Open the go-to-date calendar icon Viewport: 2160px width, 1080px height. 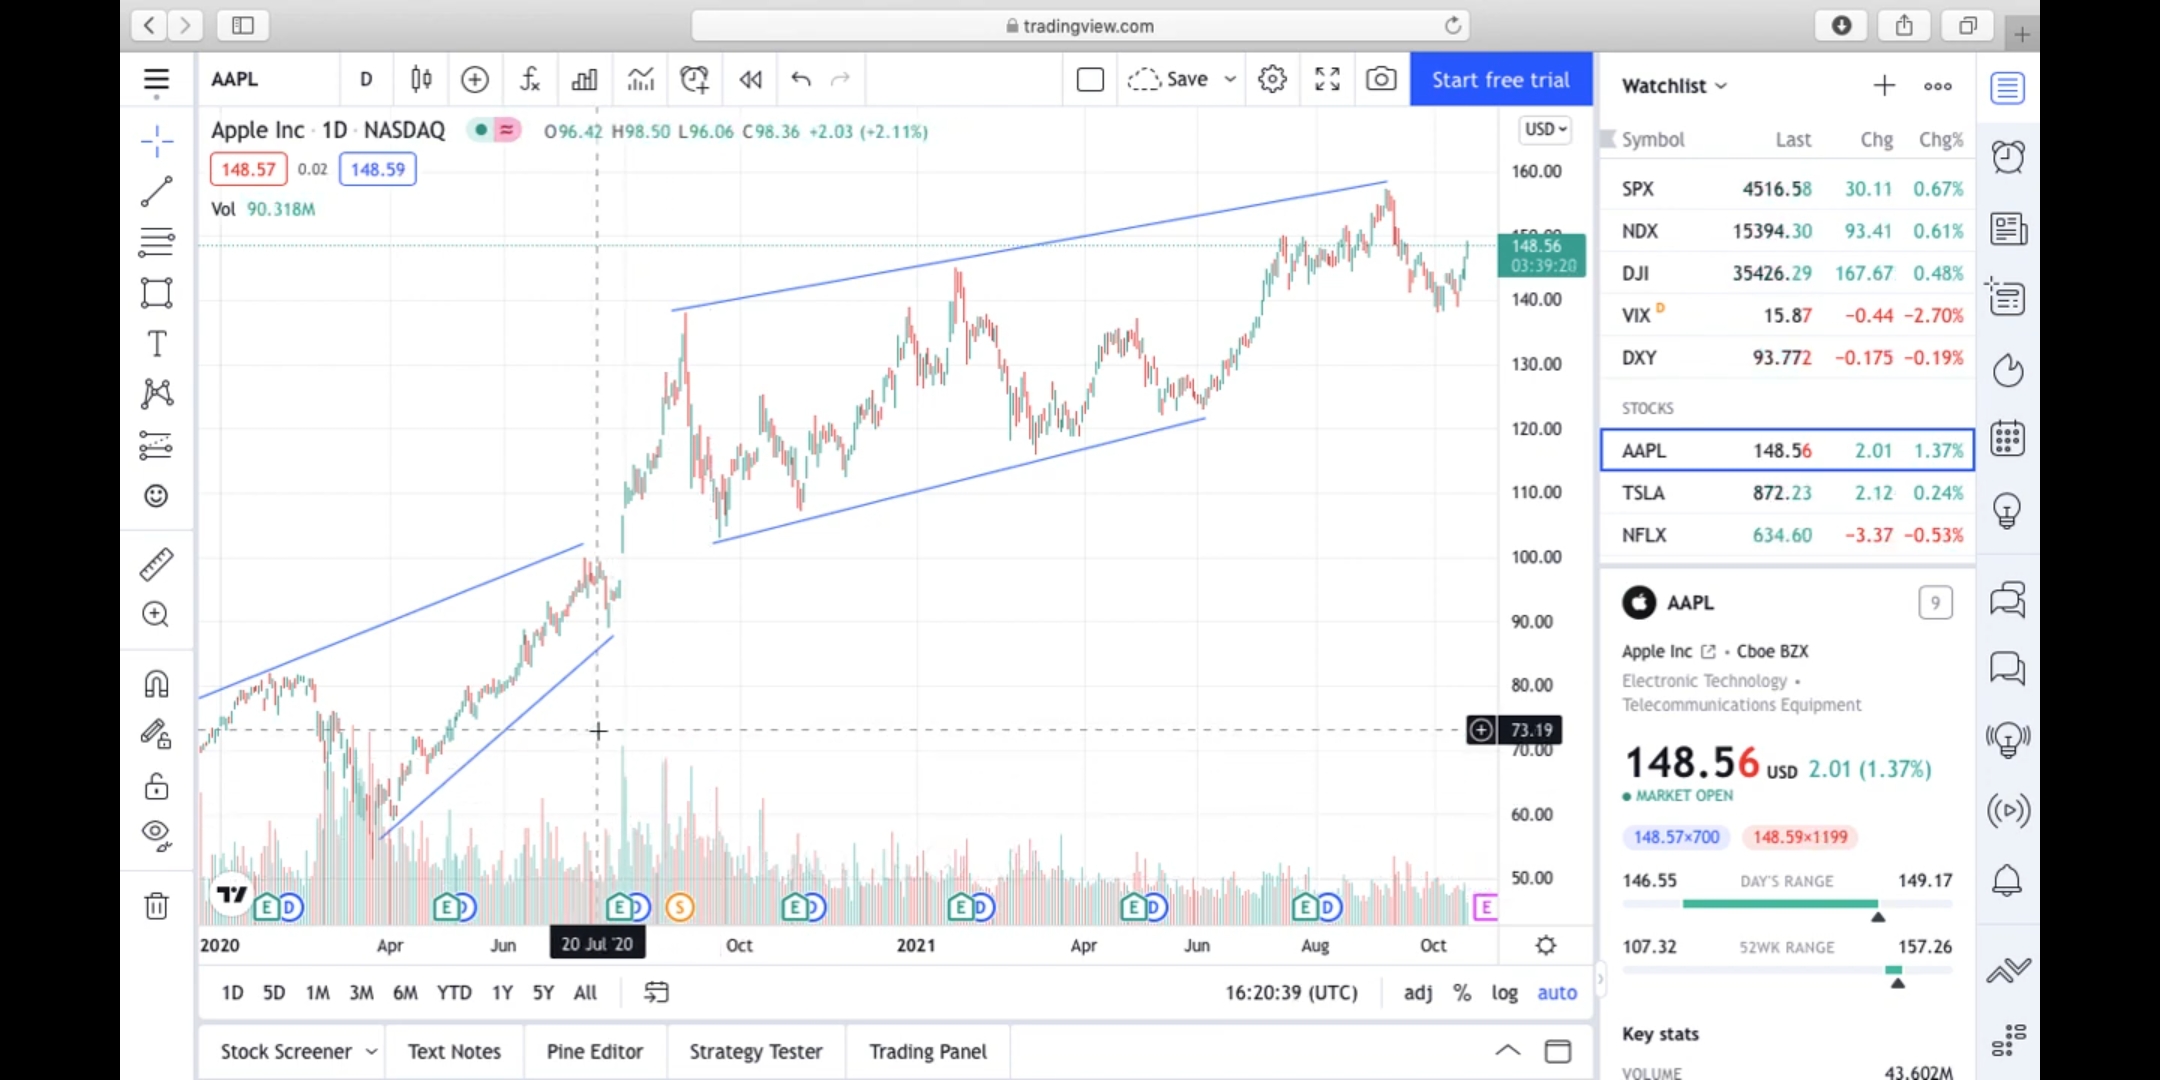656,993
